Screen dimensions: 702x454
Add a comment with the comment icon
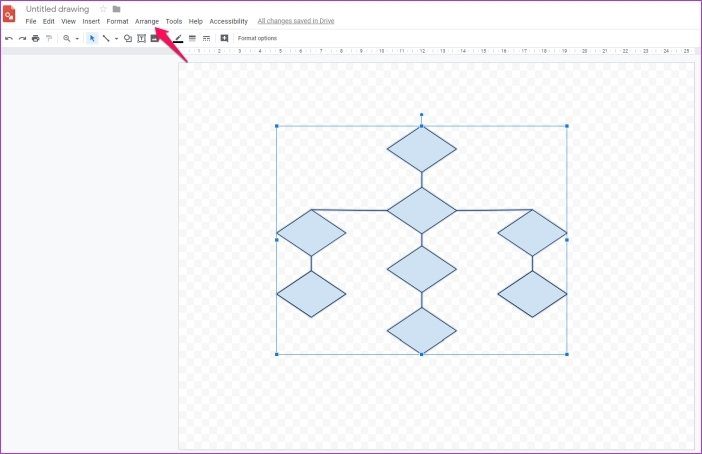pyautogui.click(x=224, y=39)
